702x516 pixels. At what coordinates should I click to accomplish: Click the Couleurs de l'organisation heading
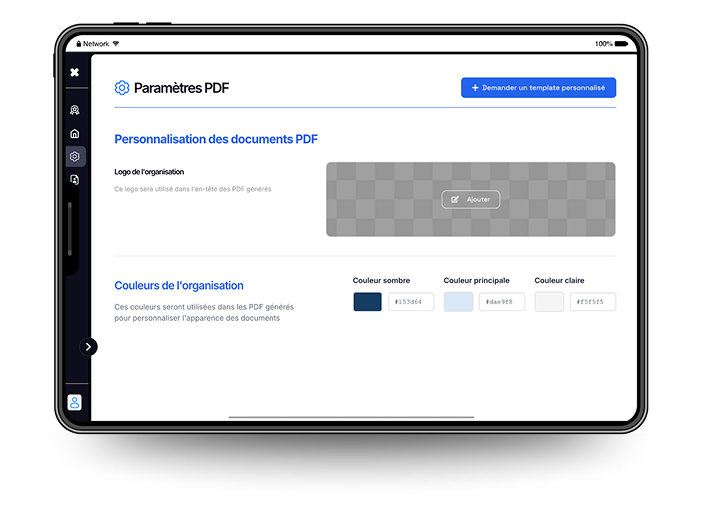[179, 286]
